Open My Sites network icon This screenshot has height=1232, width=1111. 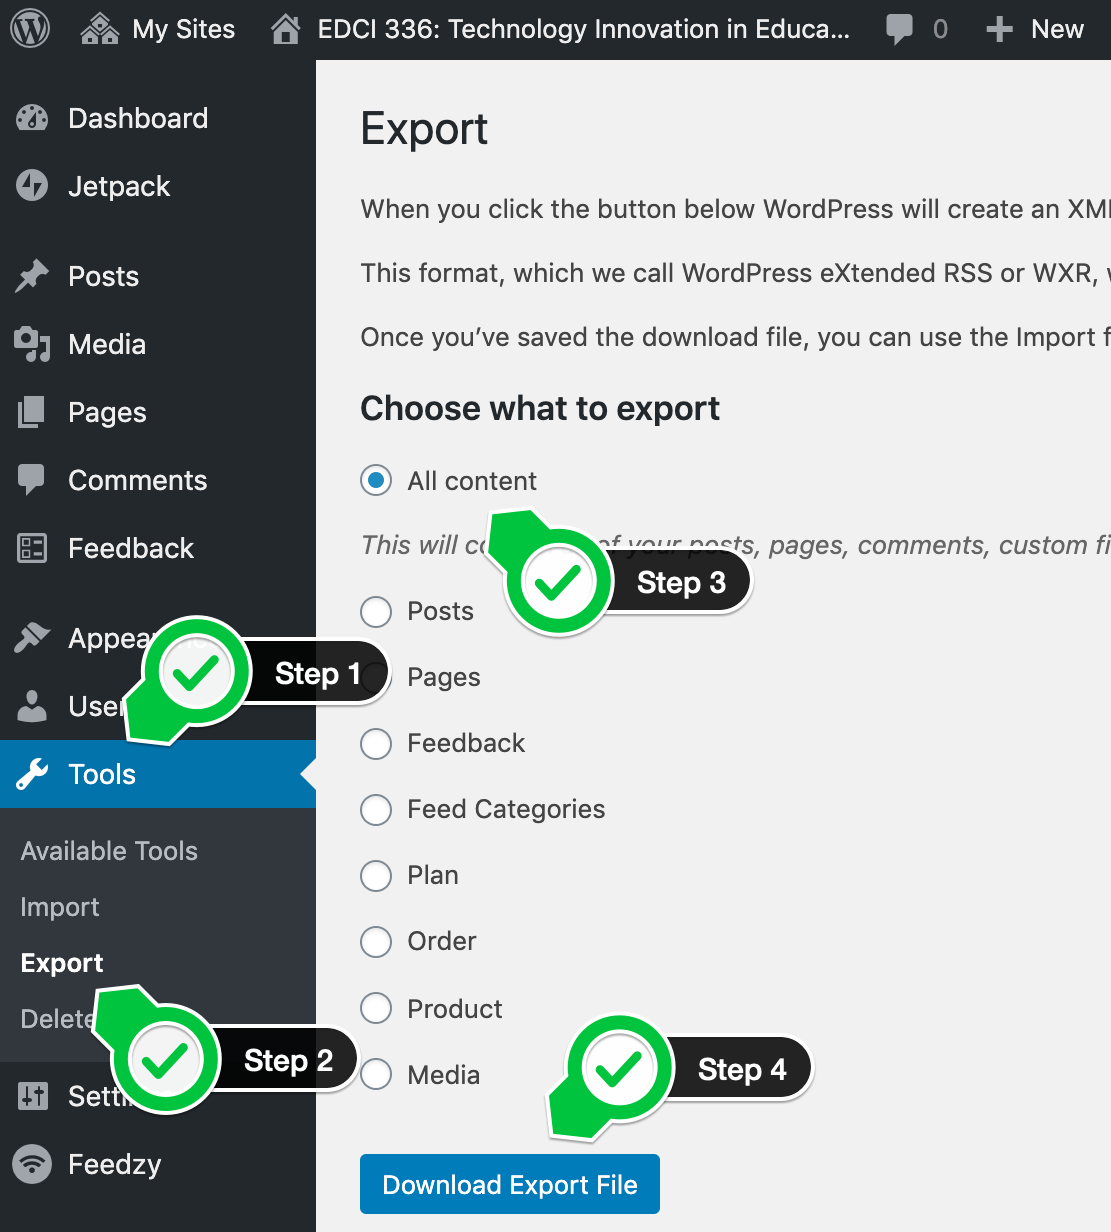(x=100, y=29)
